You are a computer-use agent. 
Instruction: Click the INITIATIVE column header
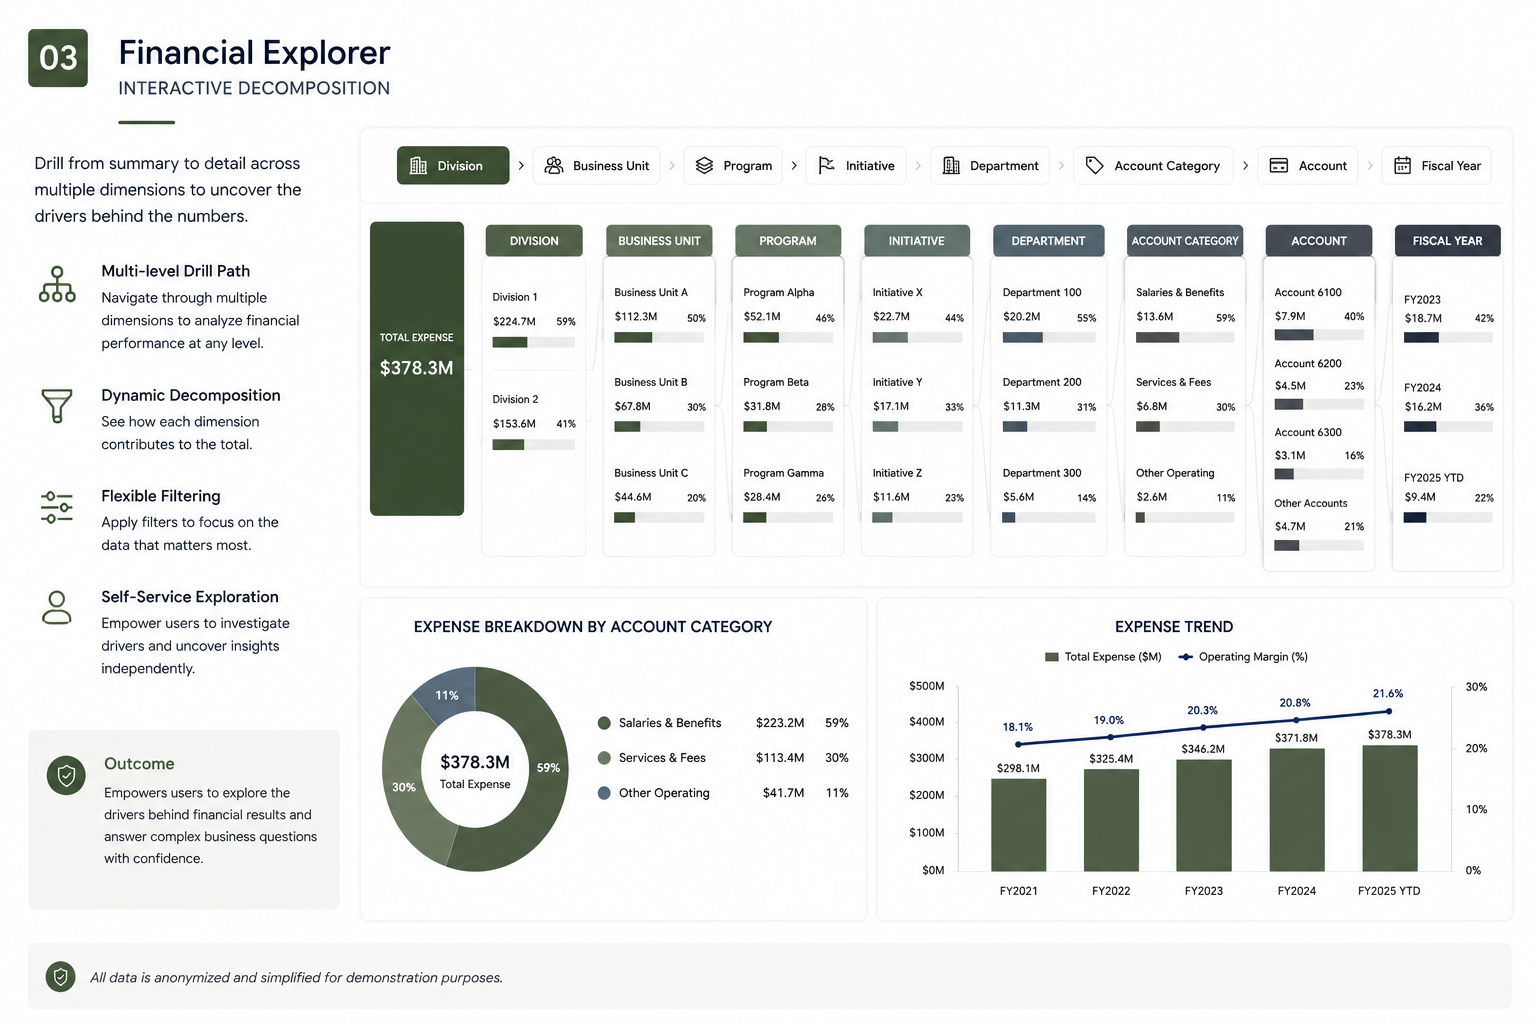click(x=917, y=241)
